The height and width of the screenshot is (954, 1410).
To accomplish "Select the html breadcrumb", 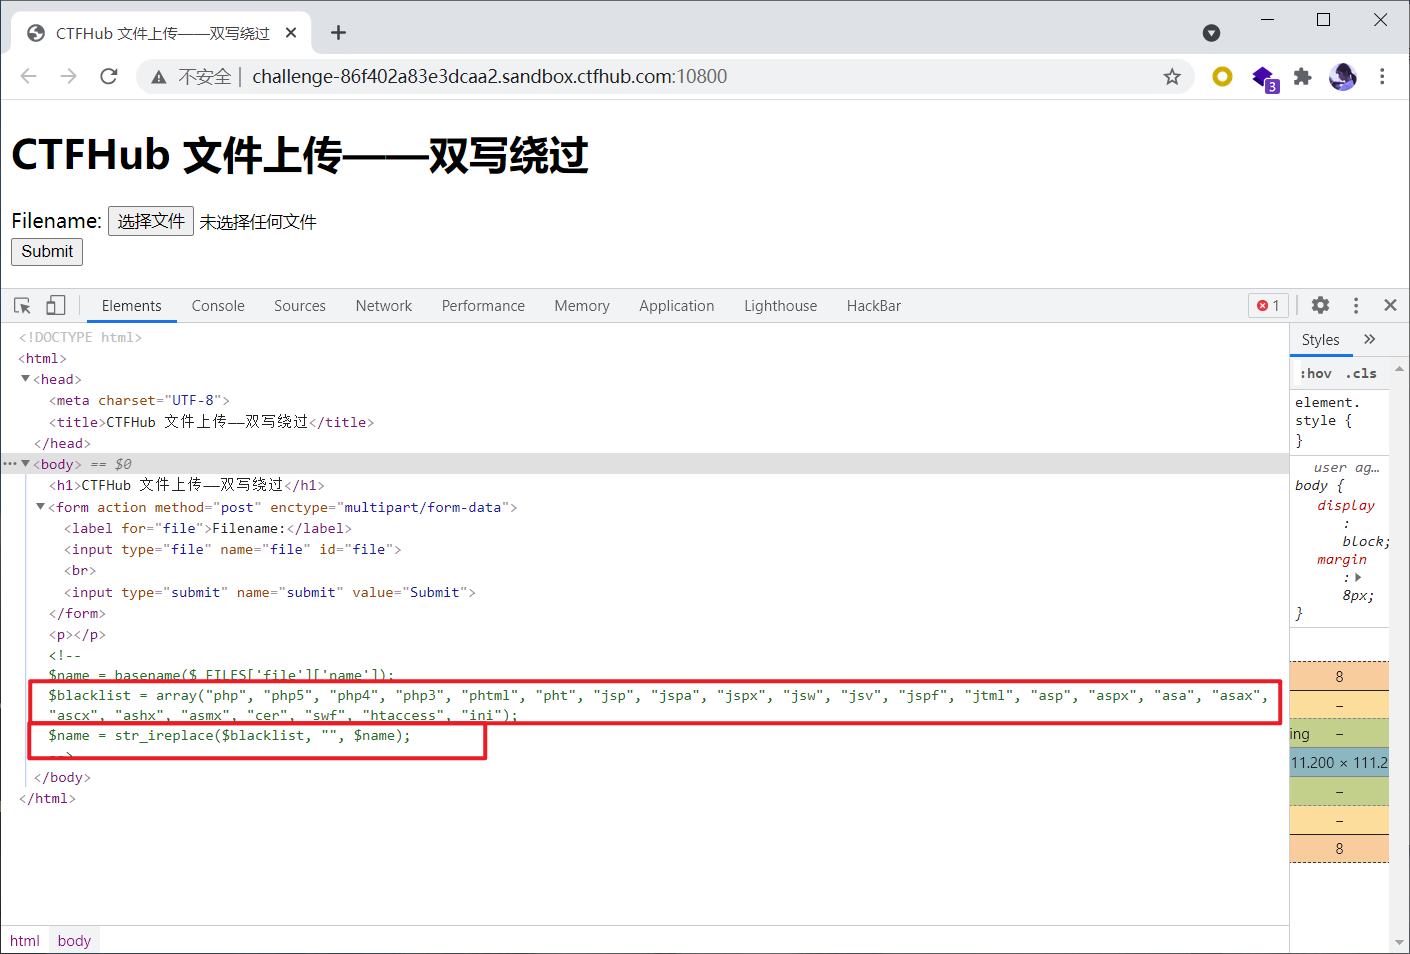I will point(25,941).
